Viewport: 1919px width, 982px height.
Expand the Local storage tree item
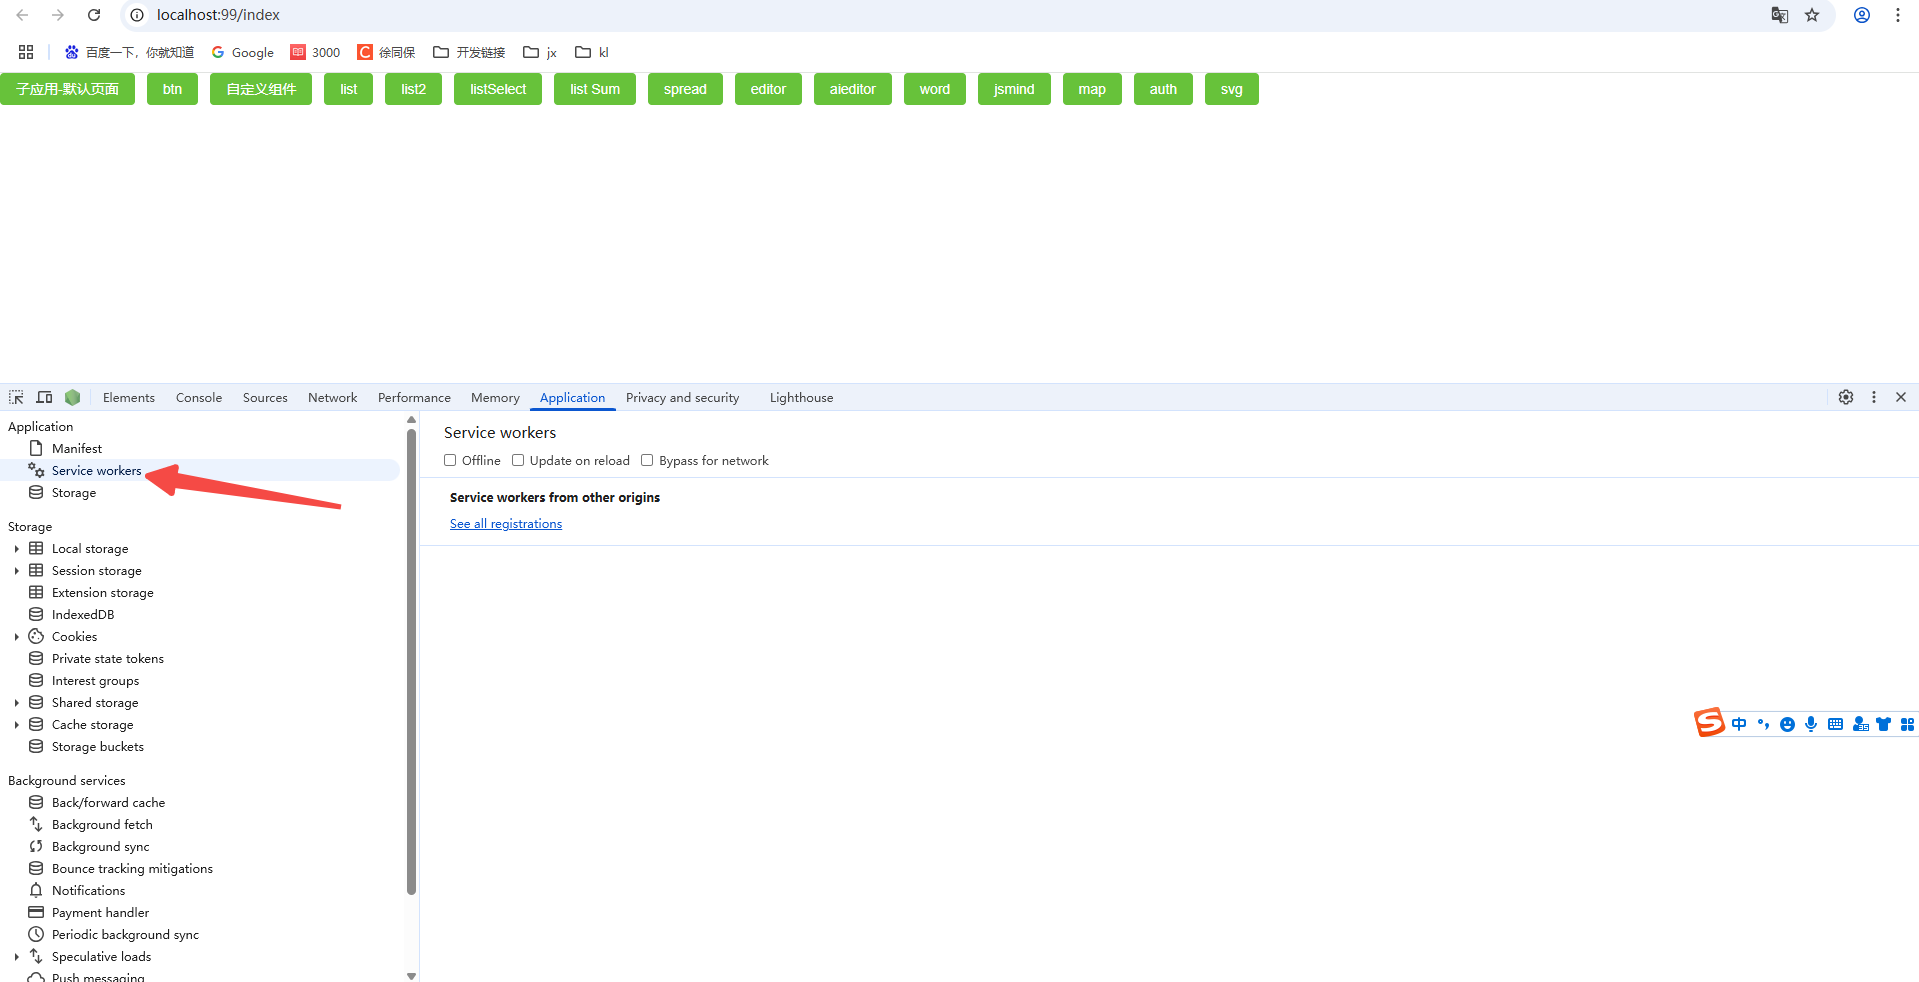16,548
